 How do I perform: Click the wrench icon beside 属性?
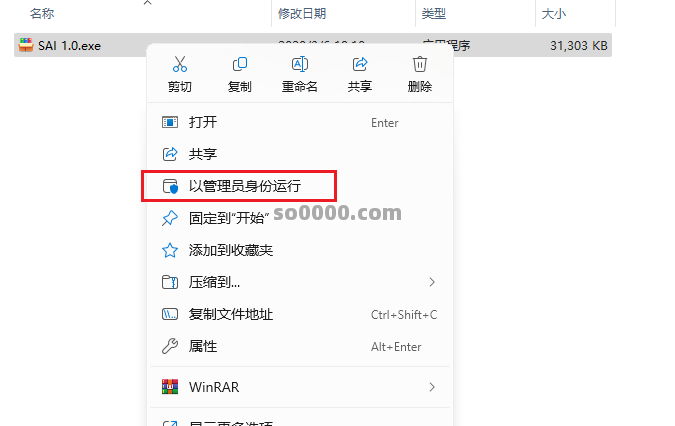click(170, 346)
